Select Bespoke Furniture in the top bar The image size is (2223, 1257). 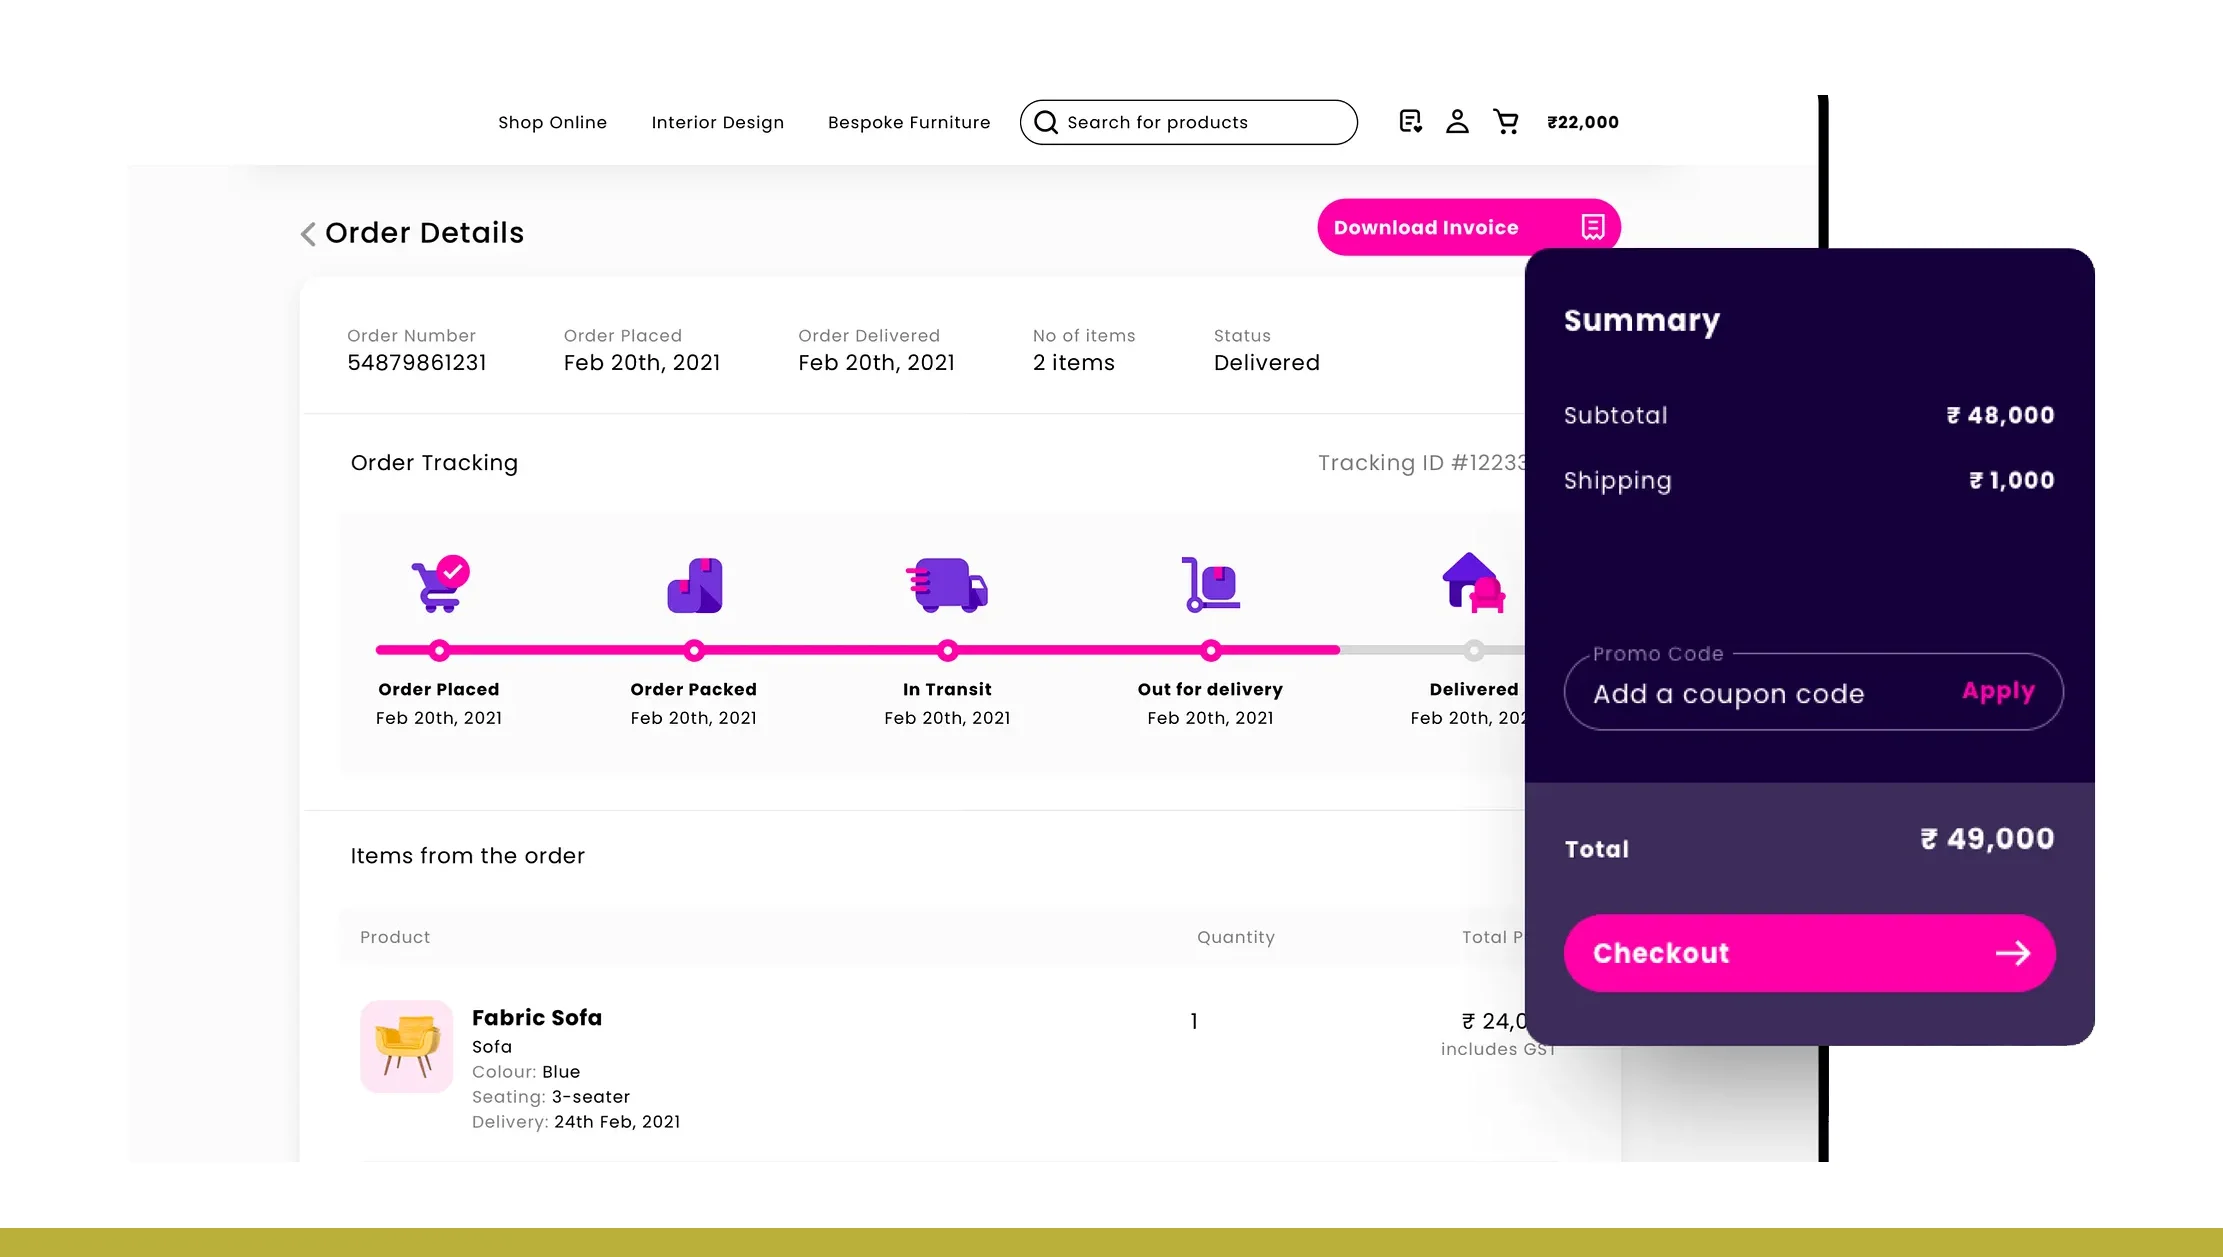pos(909,122)
